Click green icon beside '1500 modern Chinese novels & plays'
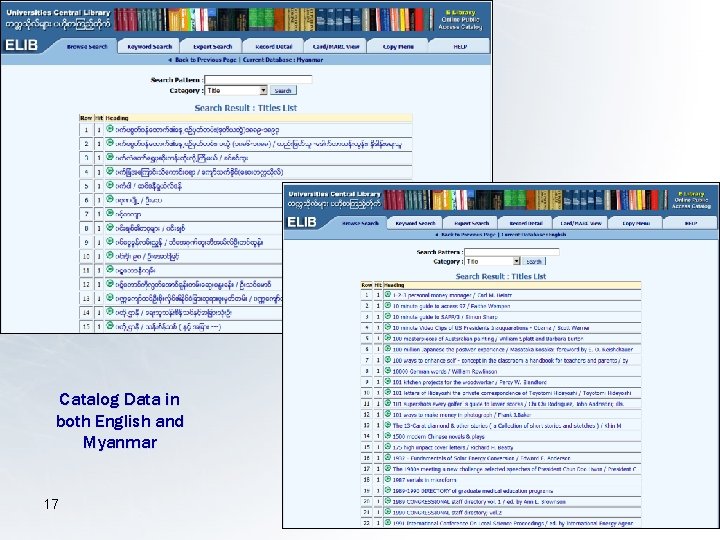This screenshot has width=720, height=540. pos(388,436)
